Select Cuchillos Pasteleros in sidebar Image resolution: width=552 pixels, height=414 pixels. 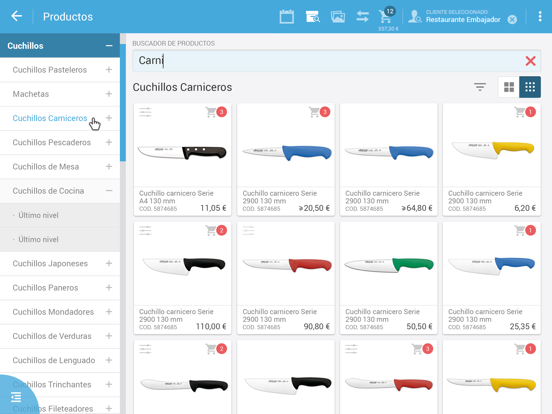[50, 70]
